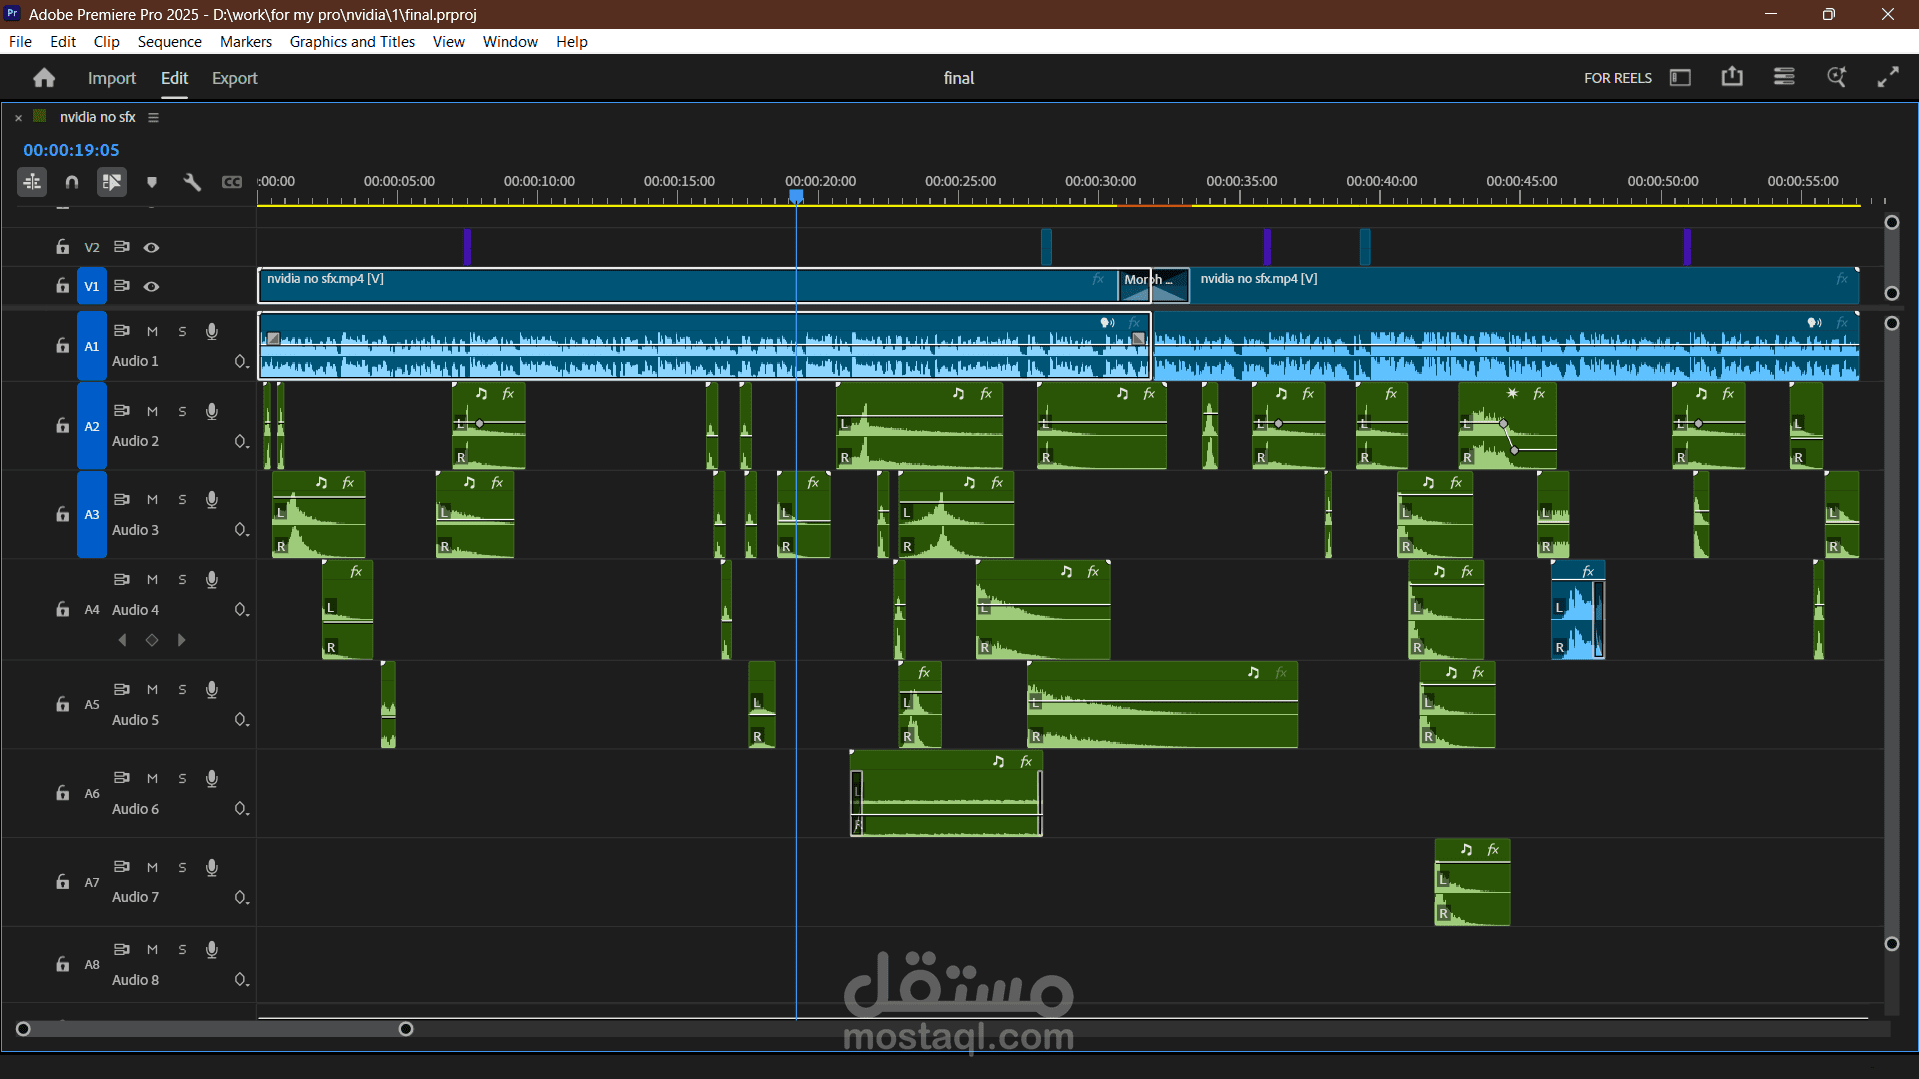The image size is (1919, 1079).
Task: Enable voice-over record on Audio 2
Action: (x=212, y=411)
